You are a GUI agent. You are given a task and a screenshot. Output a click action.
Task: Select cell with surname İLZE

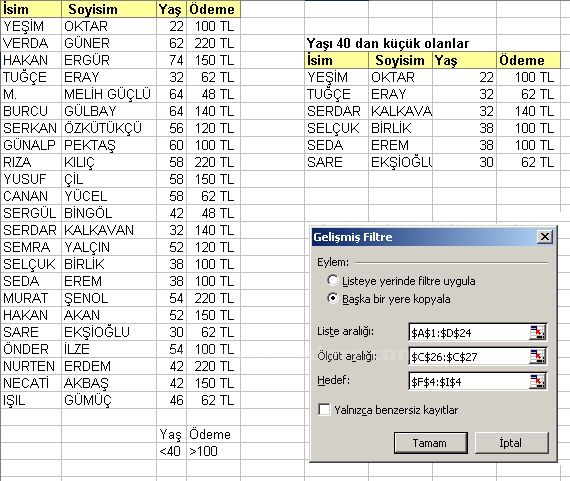click(109, 349)
